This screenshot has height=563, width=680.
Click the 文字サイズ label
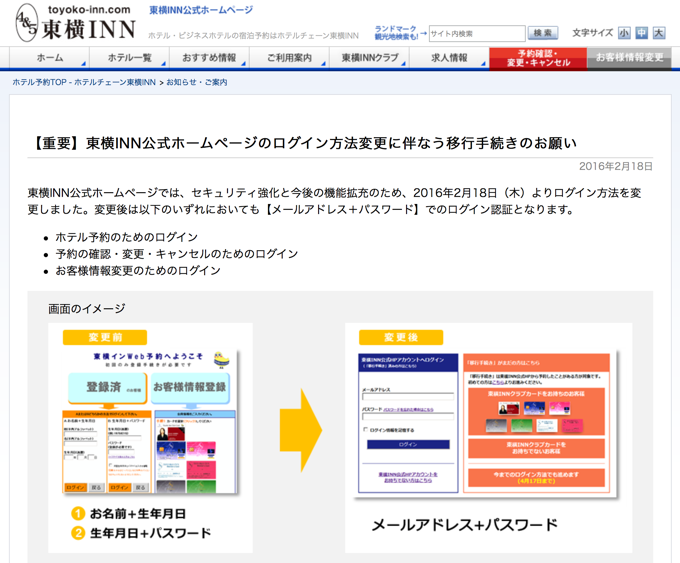(592, 33)
